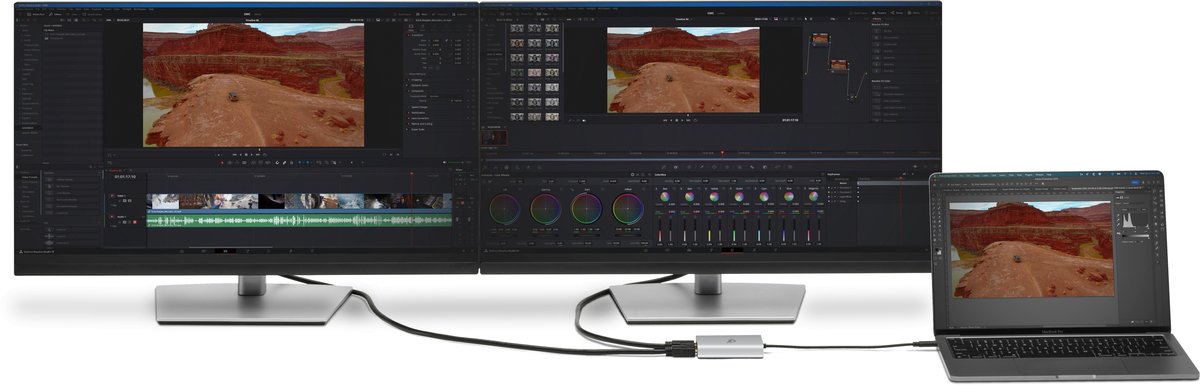Click the Offset color wheel
This screenshot has height=385, width=1200.
pyautogui.click(x=627, y=208)
